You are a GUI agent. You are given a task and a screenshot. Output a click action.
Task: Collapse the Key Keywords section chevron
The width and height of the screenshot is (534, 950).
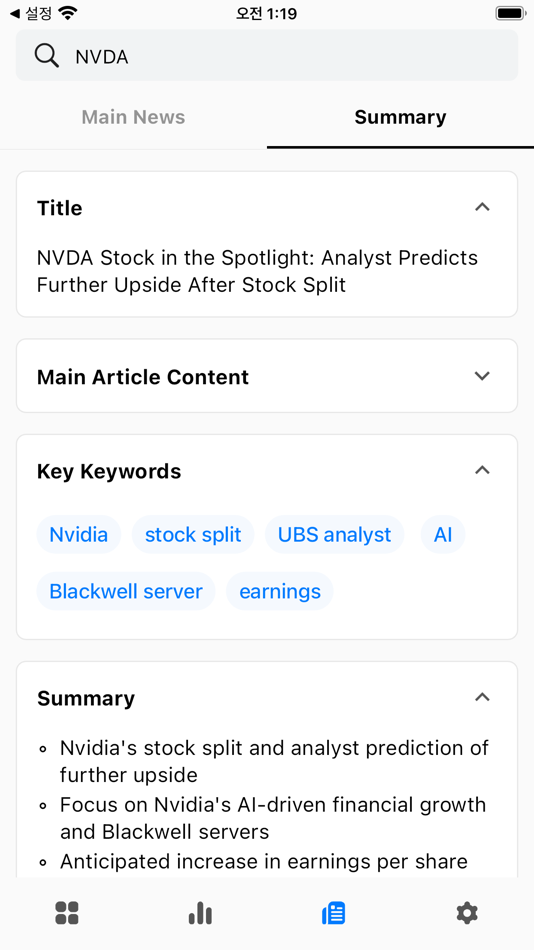click(x=482, y=470)
